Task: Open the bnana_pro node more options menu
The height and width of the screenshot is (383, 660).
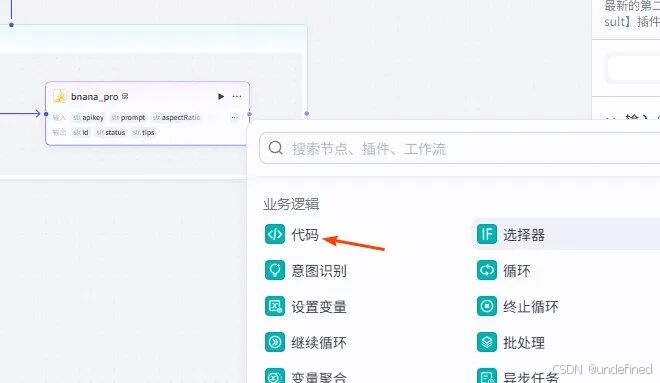Action: coord(237,96)
